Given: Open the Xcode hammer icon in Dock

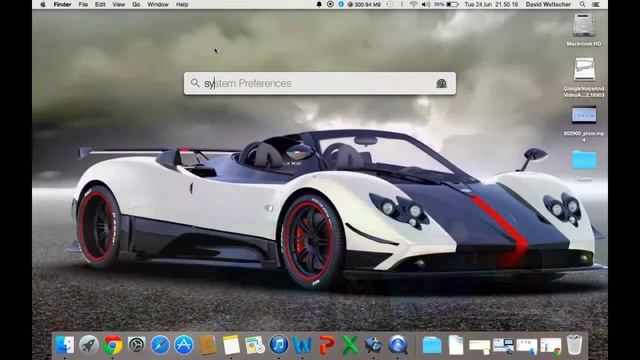Looking at the screenshot, I should (x=373, y=345).
